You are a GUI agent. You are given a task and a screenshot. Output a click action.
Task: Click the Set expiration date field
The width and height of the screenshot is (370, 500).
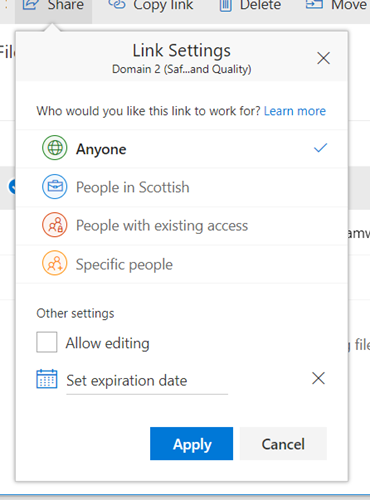tap(147, 381)
